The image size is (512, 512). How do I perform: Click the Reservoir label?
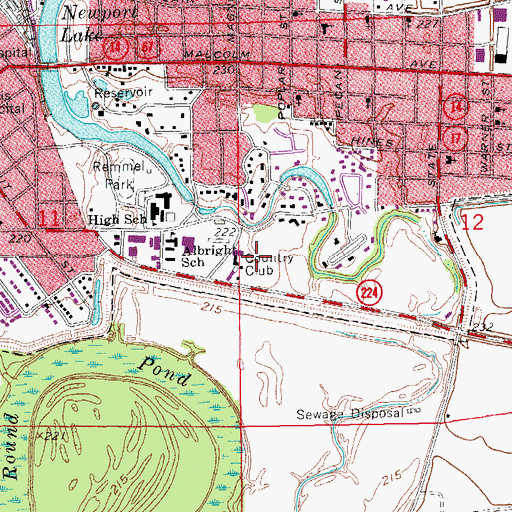pos(124,93)
